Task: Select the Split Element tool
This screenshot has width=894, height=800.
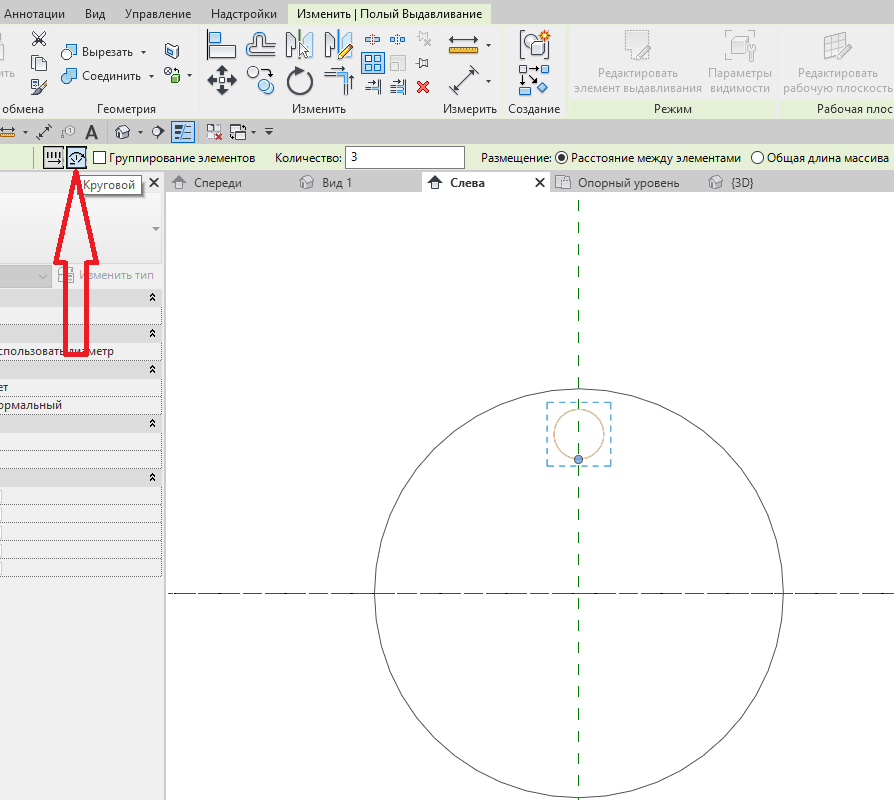Action: click(372, 39)
